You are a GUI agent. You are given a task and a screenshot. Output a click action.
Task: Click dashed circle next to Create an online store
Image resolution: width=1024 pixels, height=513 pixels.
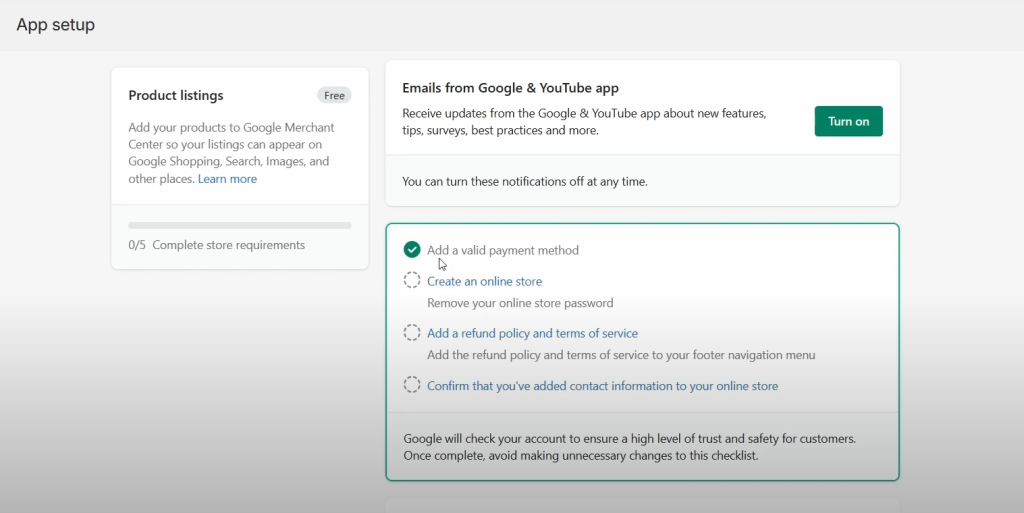(x=412, y=281)
